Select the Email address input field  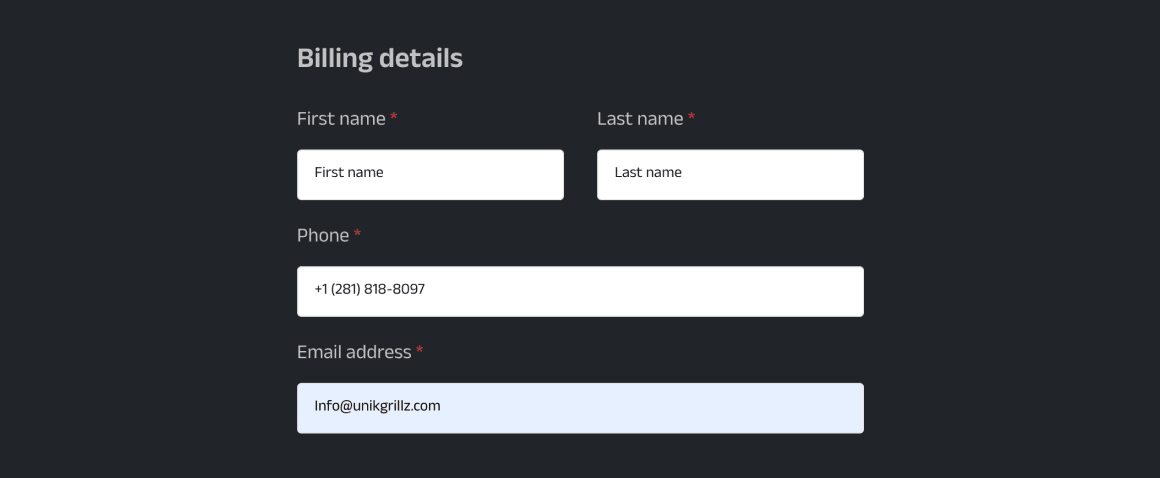[580, 408]
